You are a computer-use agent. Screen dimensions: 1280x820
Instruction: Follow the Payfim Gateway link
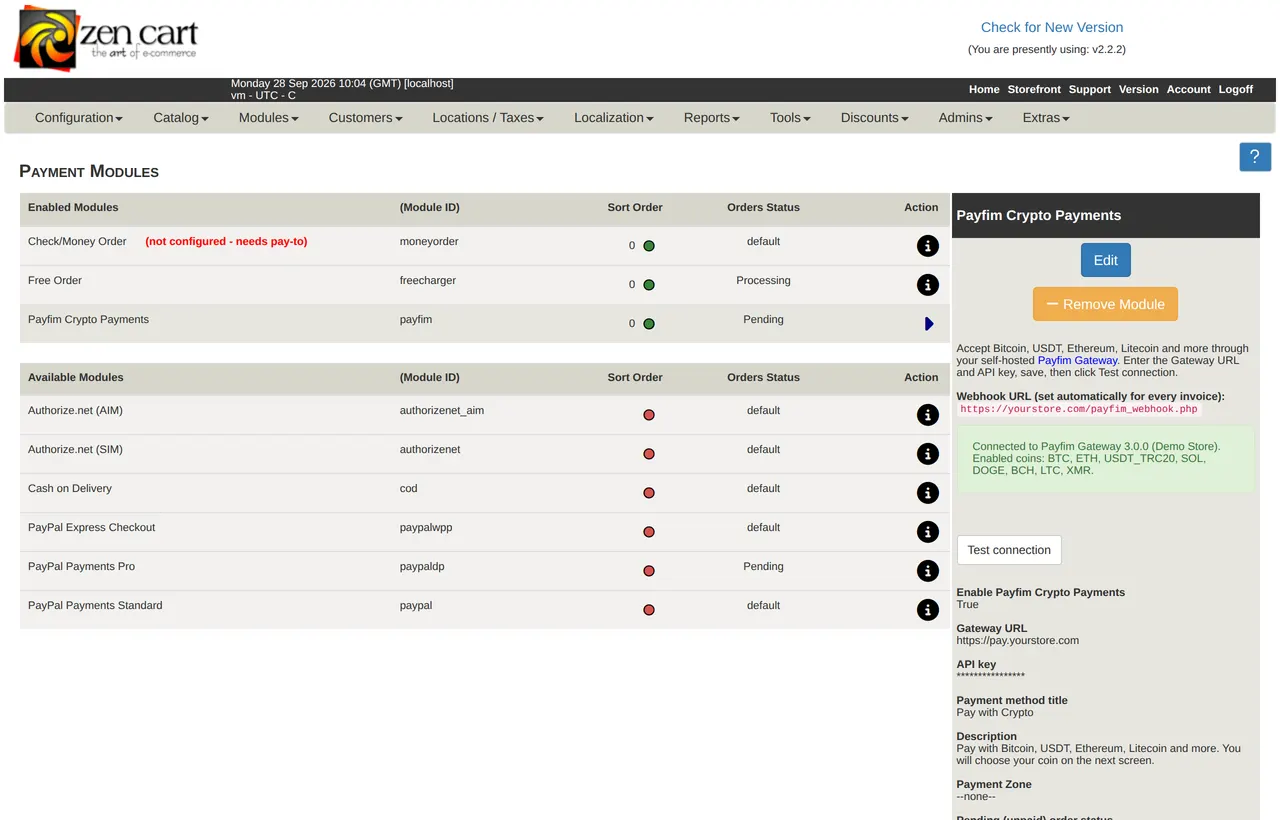tap(1077, 360)
